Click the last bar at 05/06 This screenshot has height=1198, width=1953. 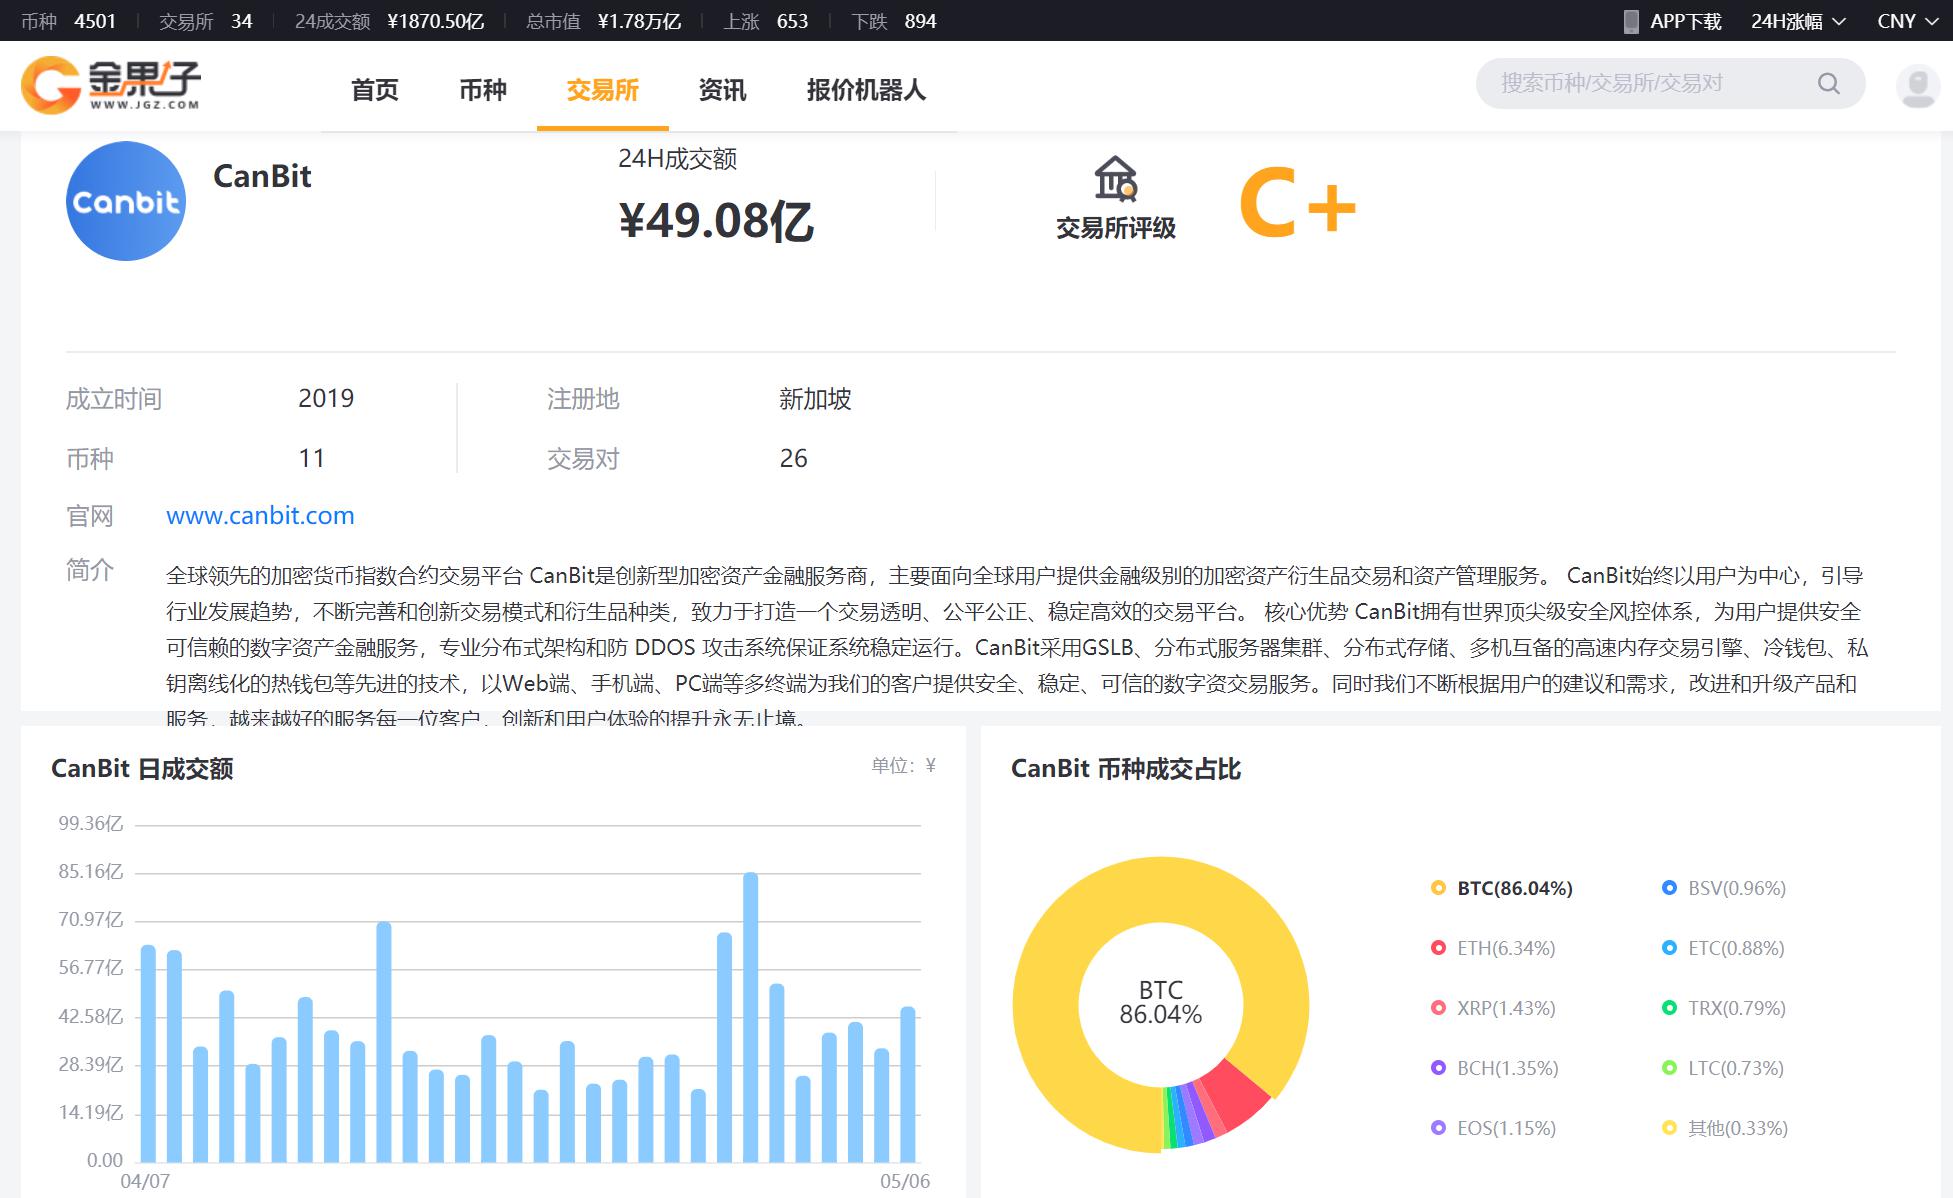coord(908,1083)
